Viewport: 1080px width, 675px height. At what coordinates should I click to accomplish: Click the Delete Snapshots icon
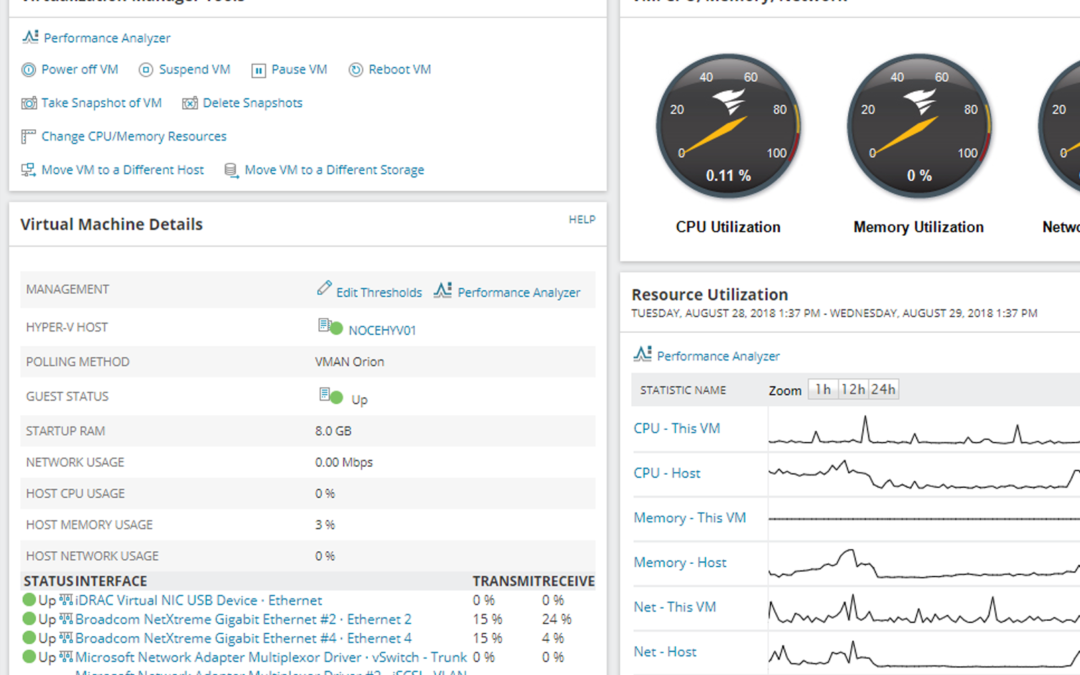(x=190, y=103)
